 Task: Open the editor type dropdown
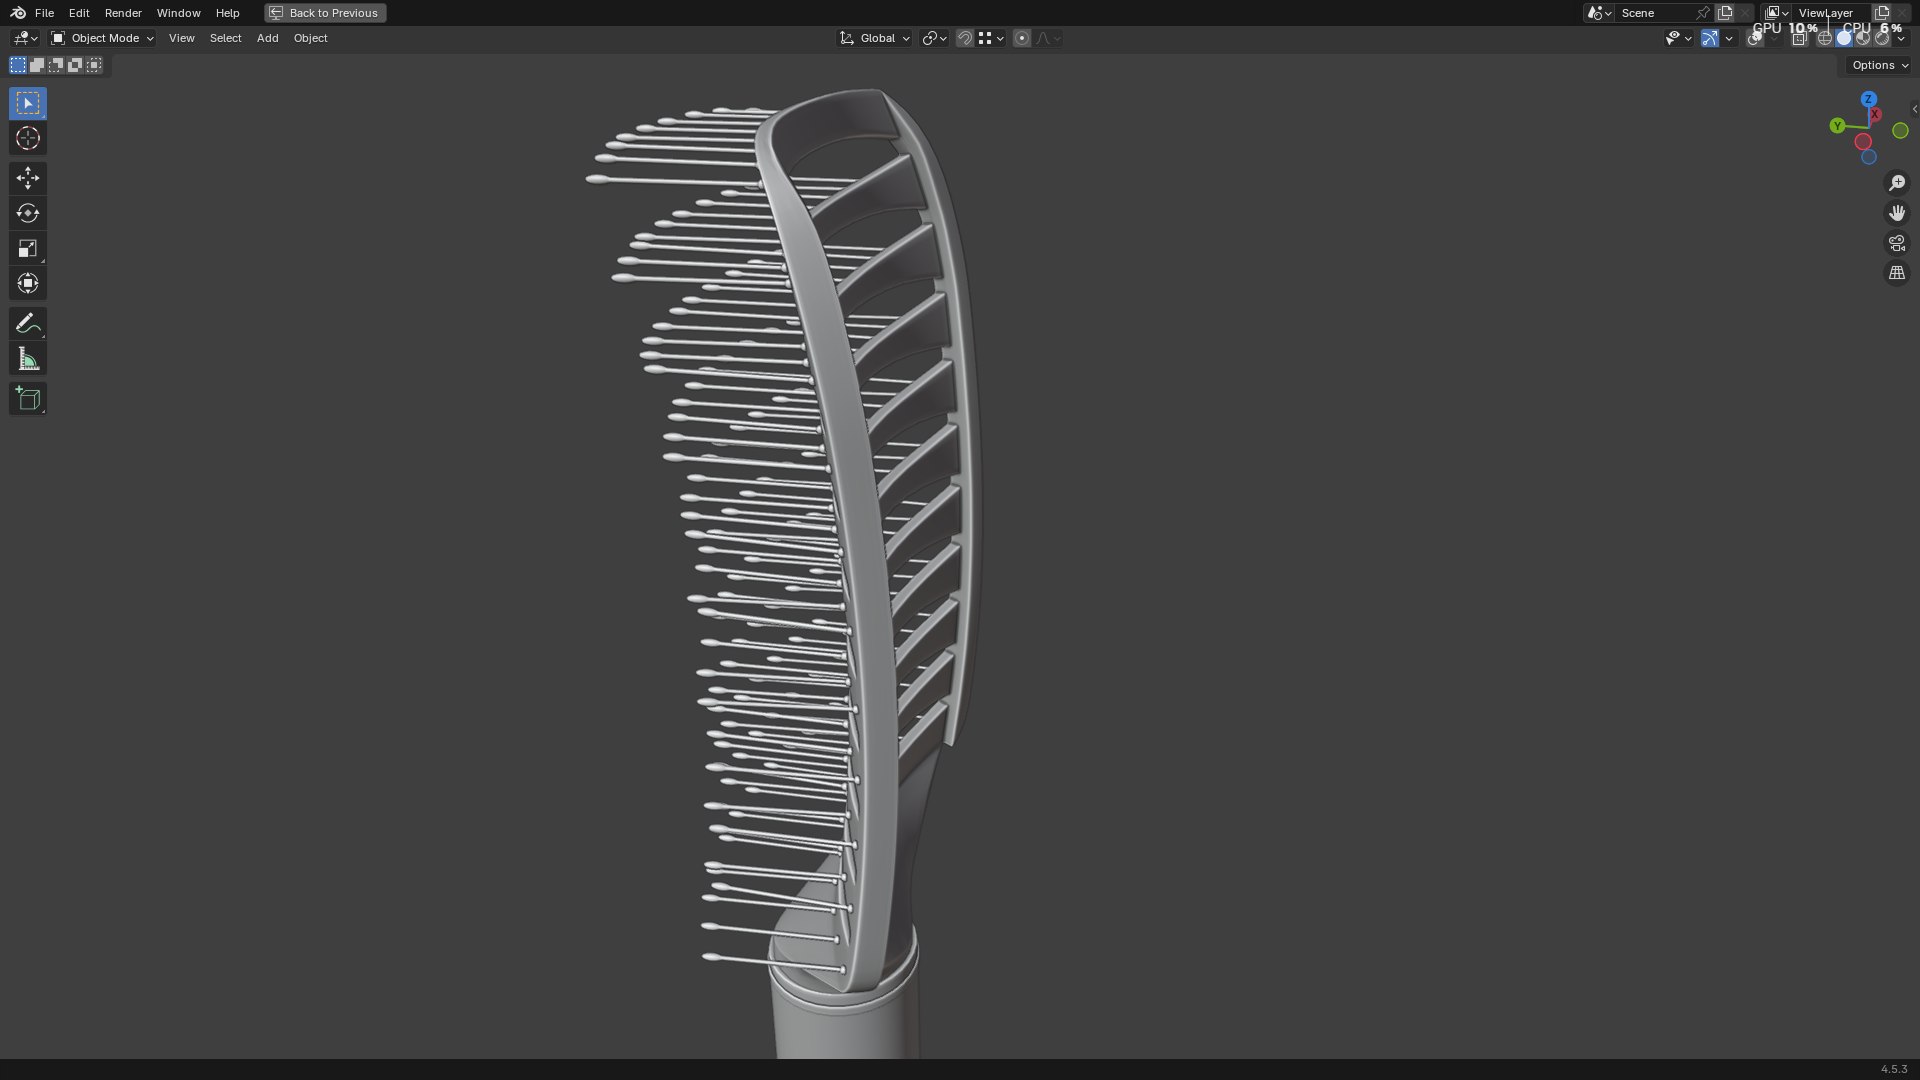pos(25,38)
